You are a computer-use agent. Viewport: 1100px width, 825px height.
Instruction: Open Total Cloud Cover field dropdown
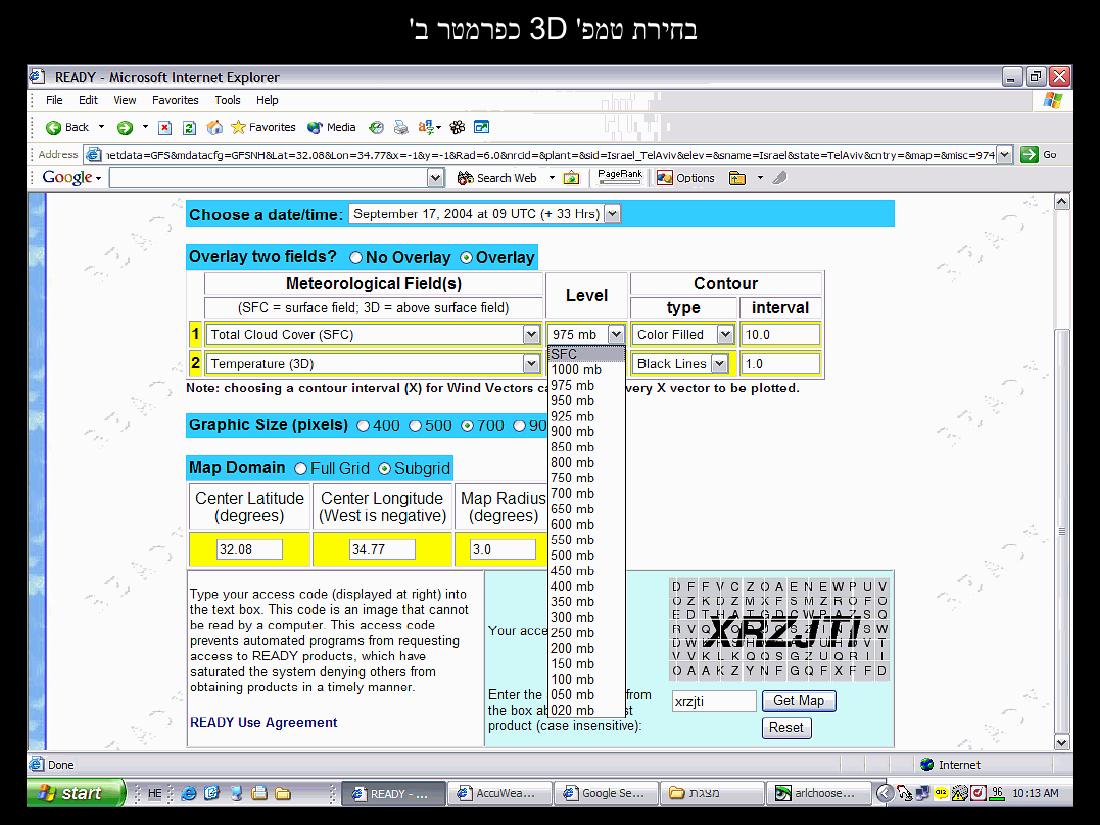coord(531,335)
